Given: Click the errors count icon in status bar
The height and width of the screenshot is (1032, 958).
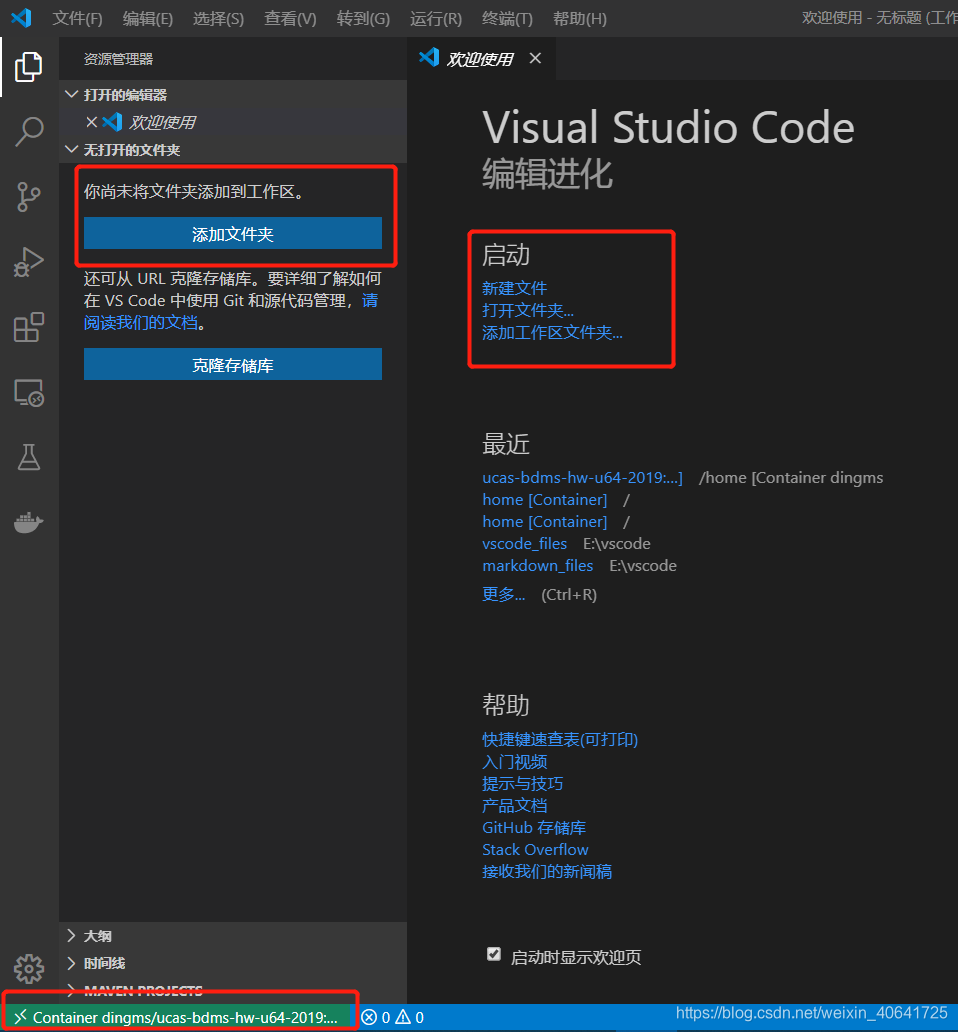Looking at the screenshot, I should [370, 1018].
